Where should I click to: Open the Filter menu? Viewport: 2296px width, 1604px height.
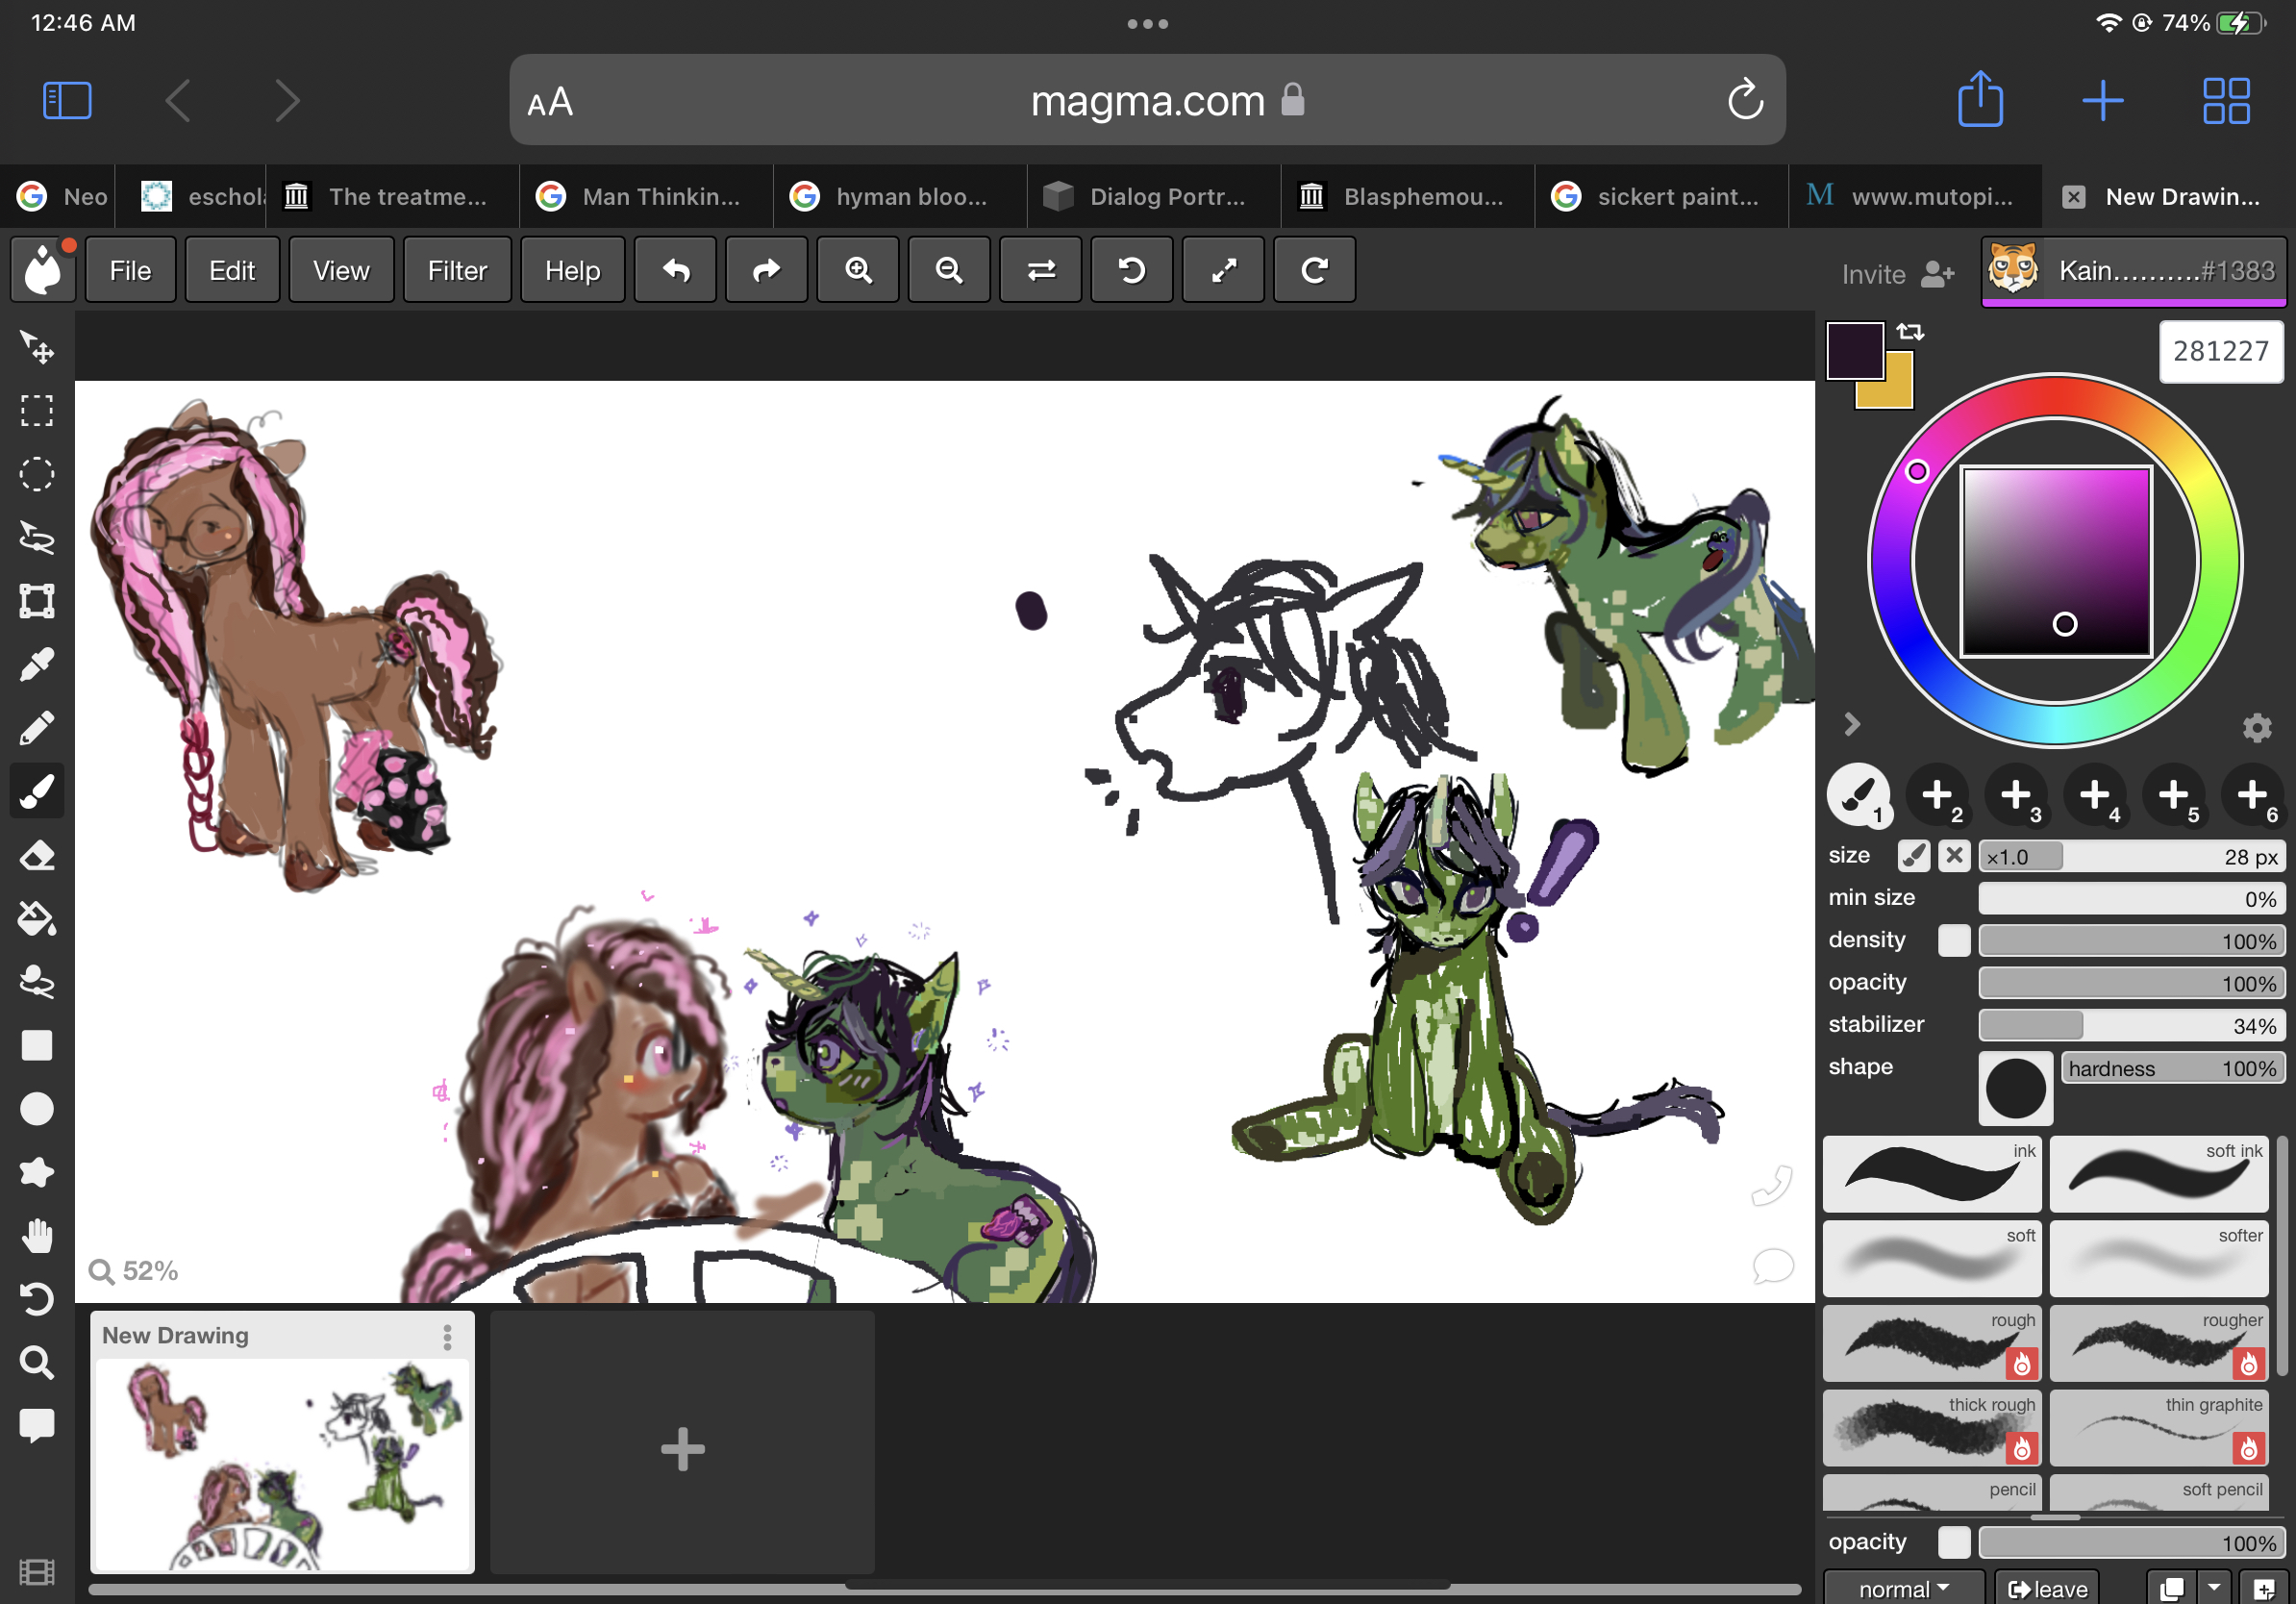(x=457, y=270)
